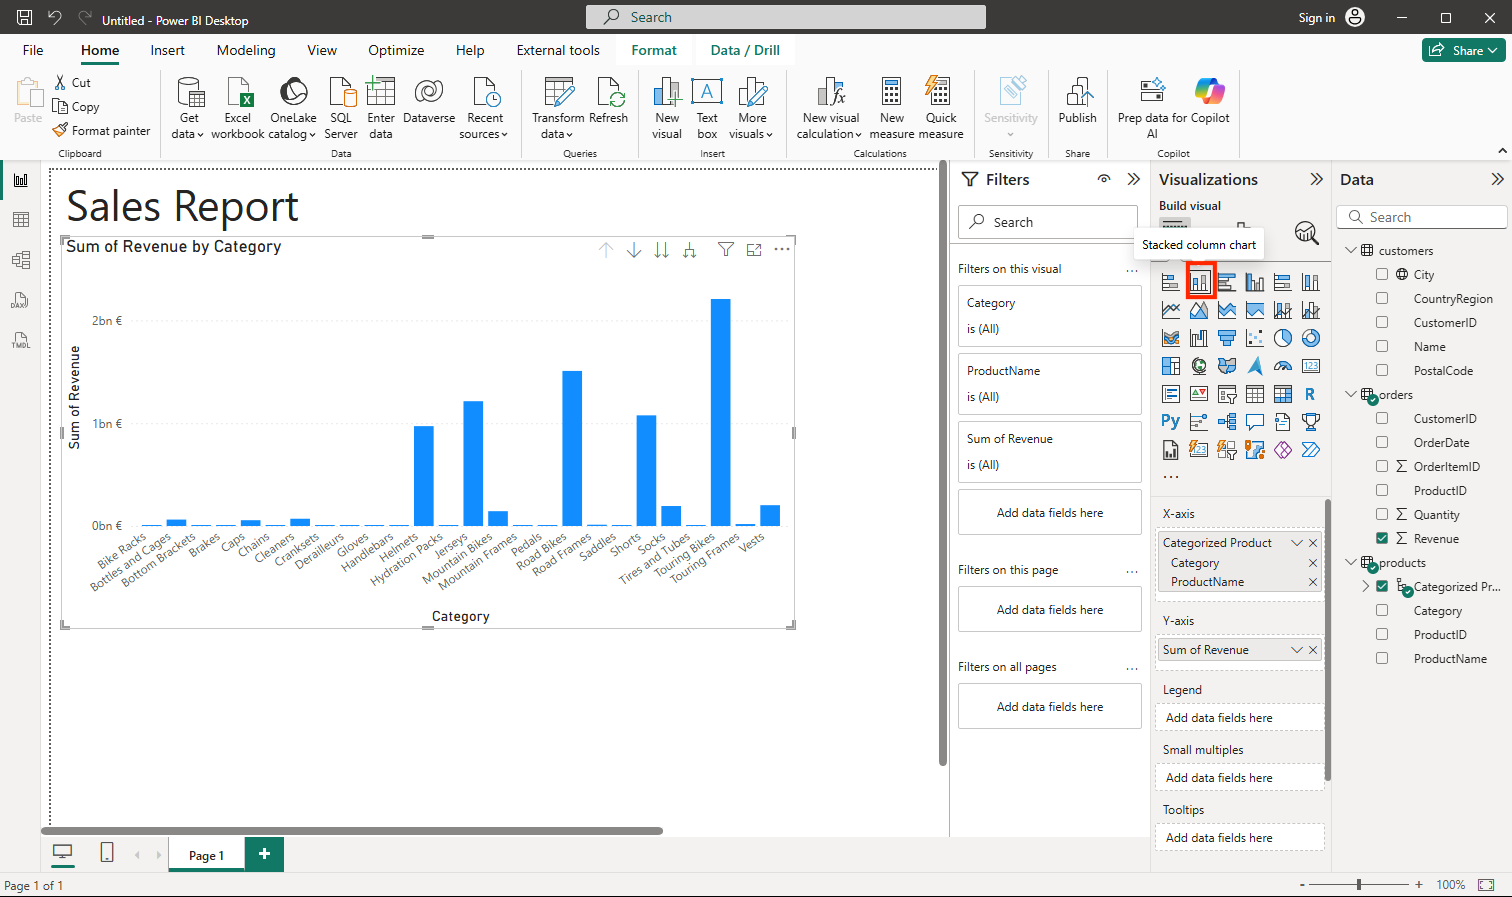
Task: Check the CountryRegion field checkbox
Action: 1382,298
